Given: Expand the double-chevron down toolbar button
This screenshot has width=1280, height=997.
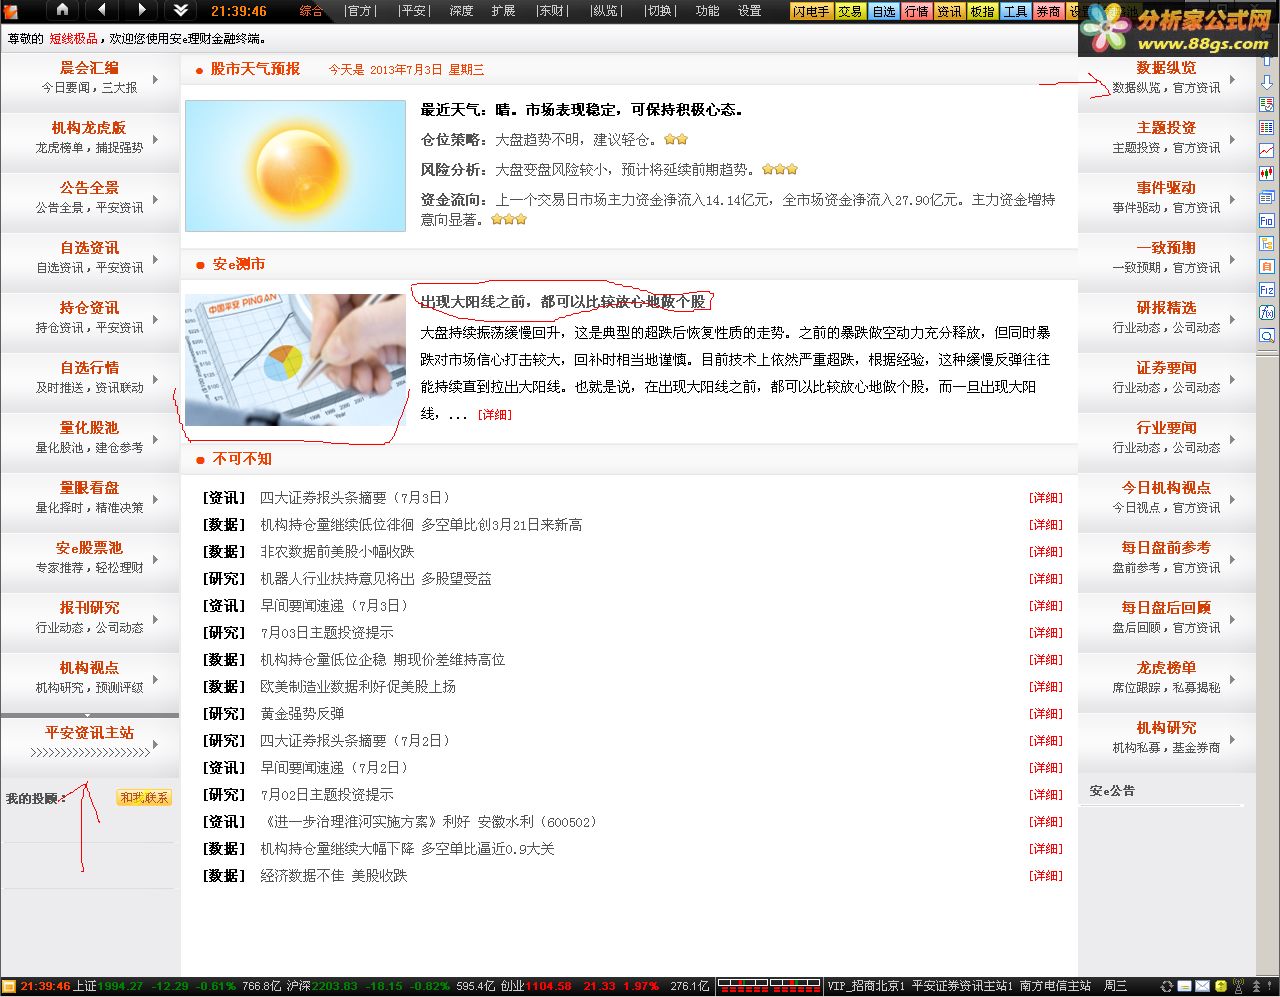Looking at the screenshot, I should [180, 10].
